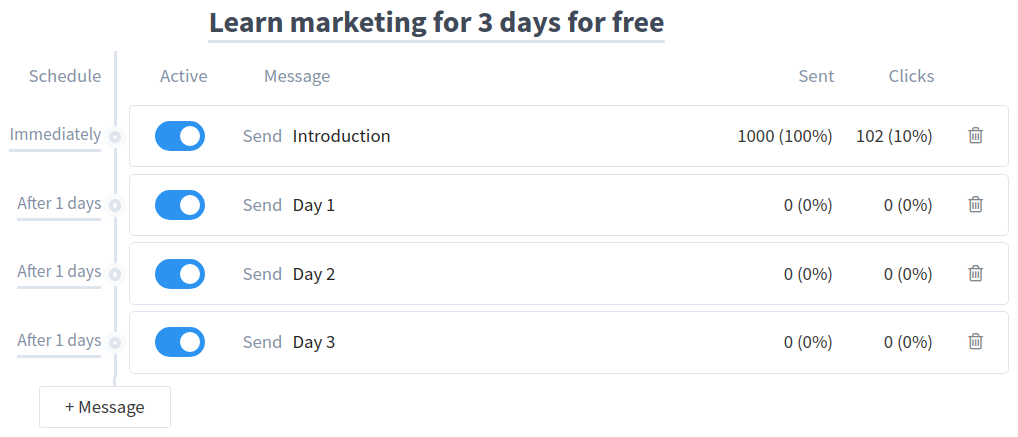Switch off Day 3 active toggle

tap(180, 342)
